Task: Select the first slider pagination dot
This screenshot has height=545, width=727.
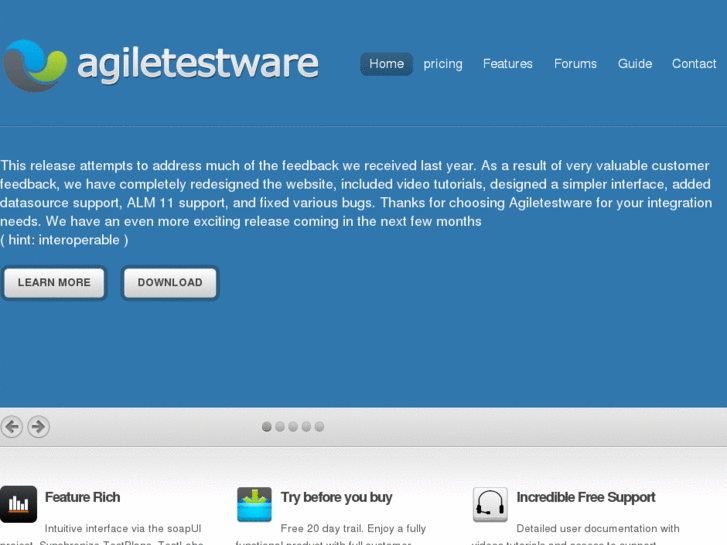Action: click(267, 427)
